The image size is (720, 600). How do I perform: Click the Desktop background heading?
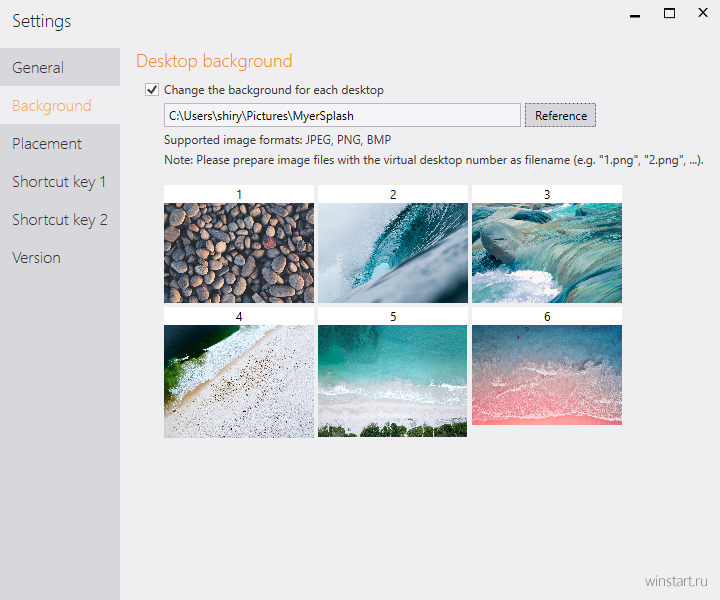pos(214,61)
